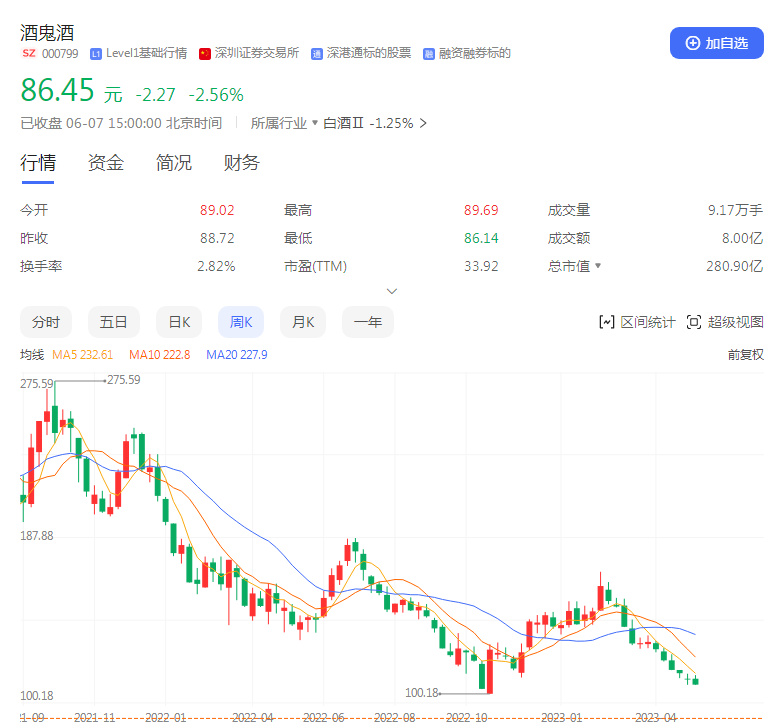This screenshot has height=728, width=773.
Task: Click the 最低 value 86.14
Action: [x=481, y=238]
